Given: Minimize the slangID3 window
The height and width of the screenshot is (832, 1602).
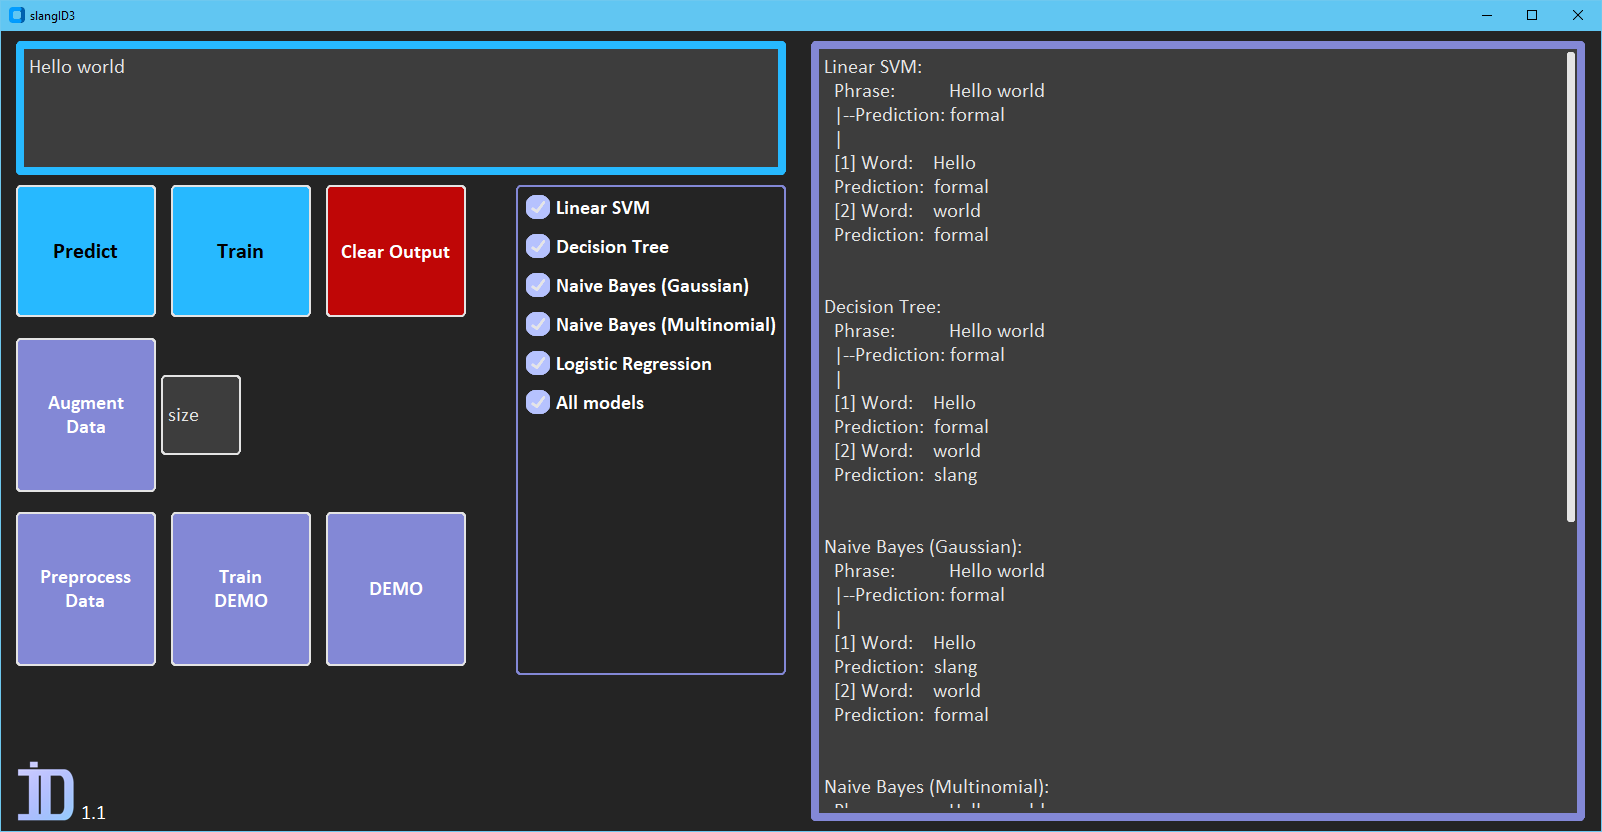Looking at the screenshot, I should click(x=1487, y=15).
